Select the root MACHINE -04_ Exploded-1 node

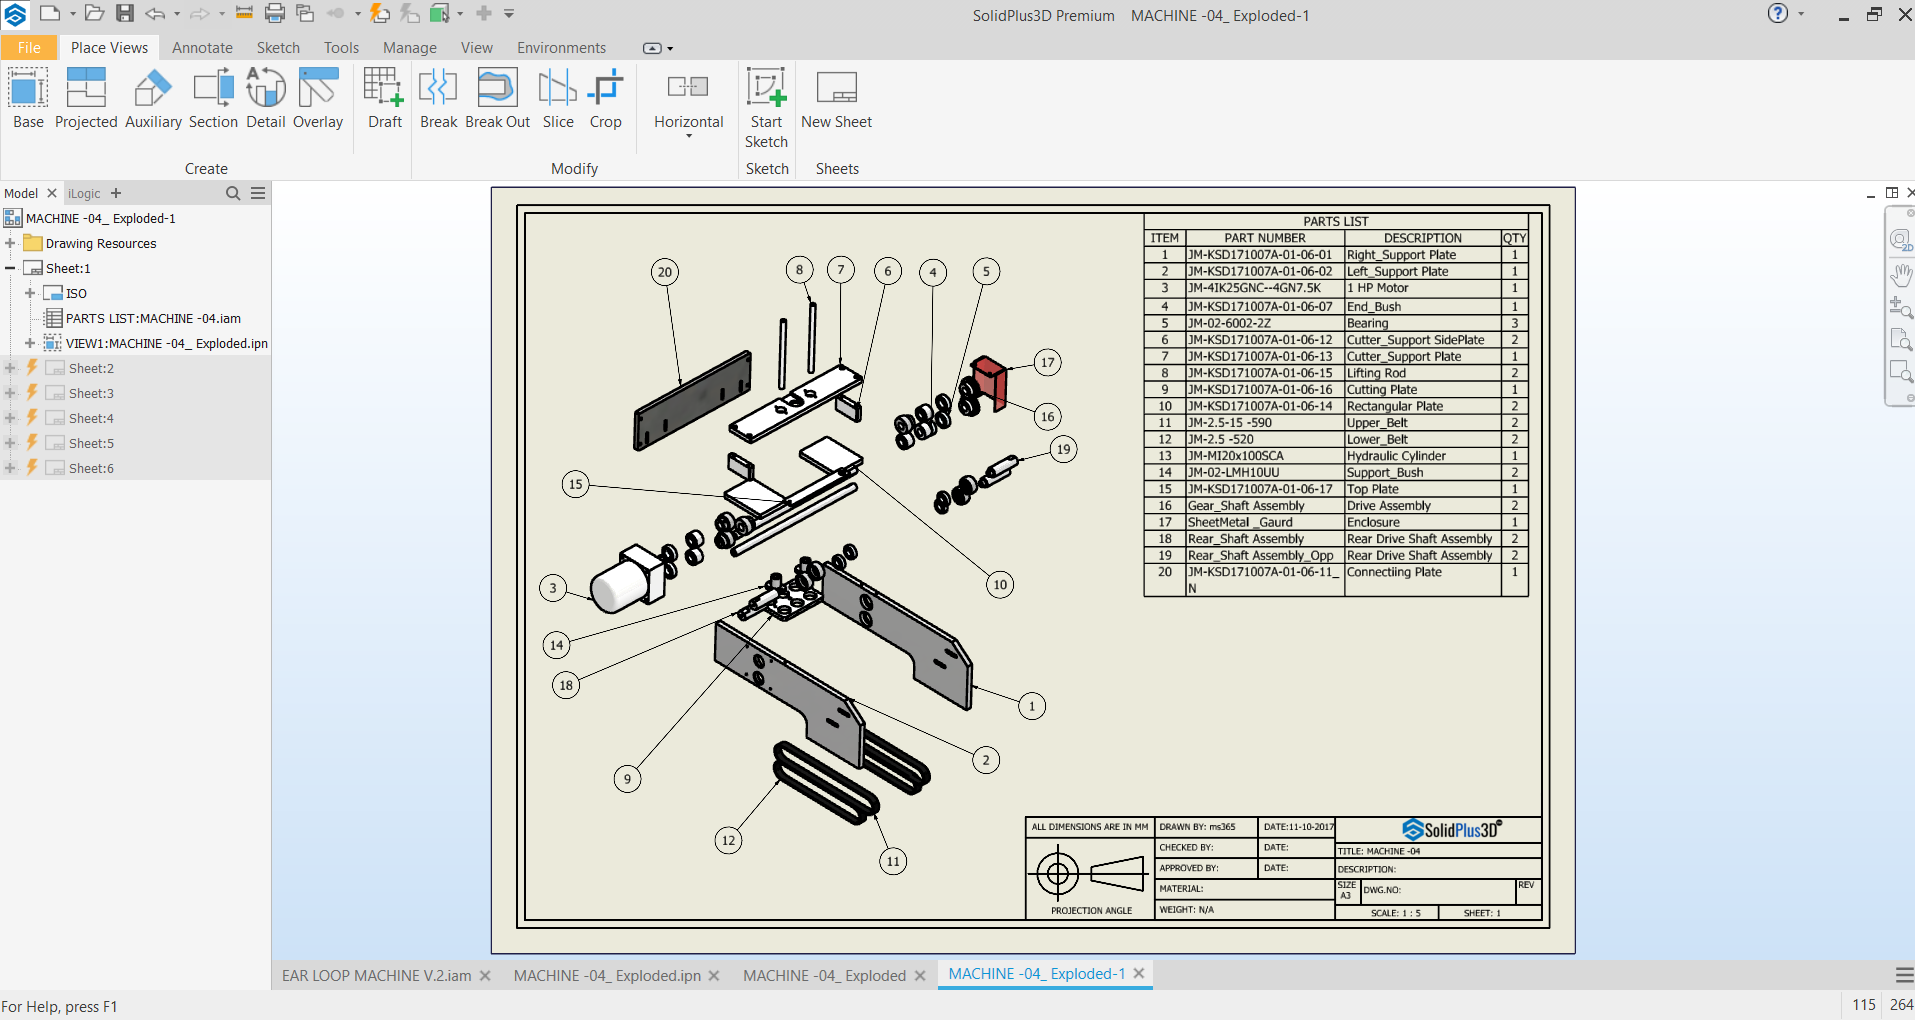pyautogui.click(x=100, y=218)
